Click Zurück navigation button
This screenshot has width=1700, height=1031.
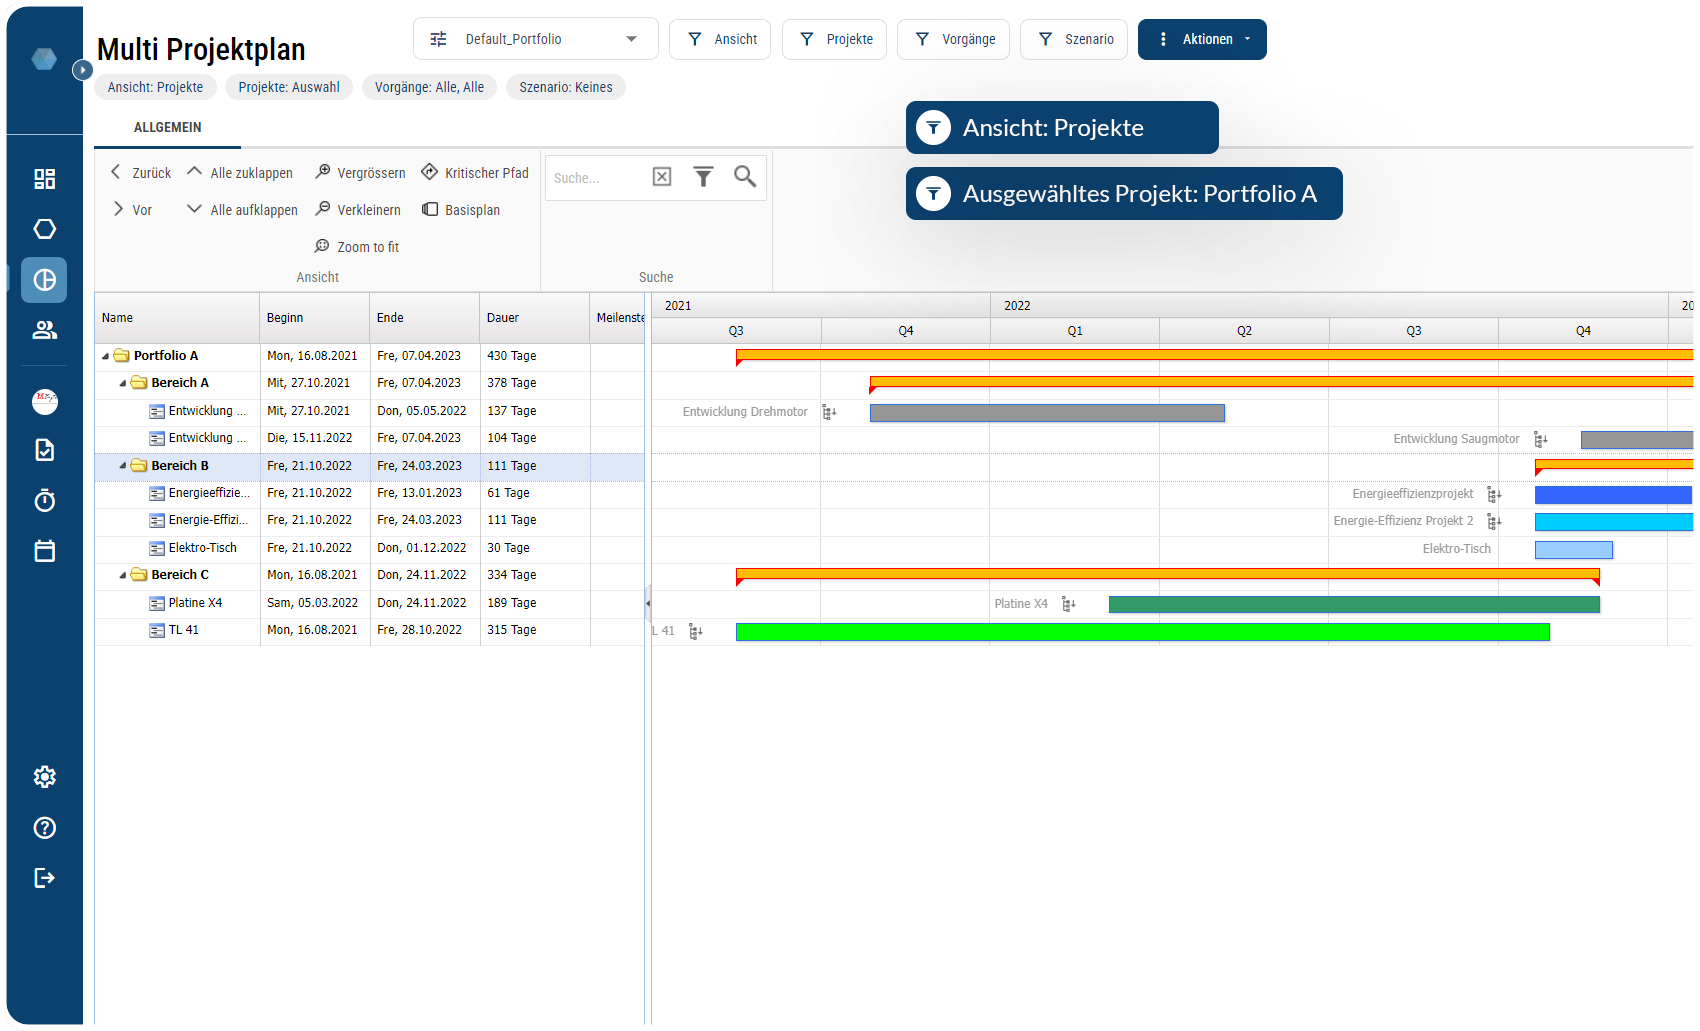pos(141,173)
